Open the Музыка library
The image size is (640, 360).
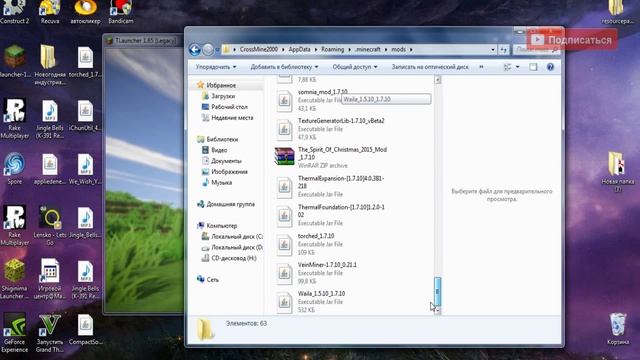[x=221, y=182]
